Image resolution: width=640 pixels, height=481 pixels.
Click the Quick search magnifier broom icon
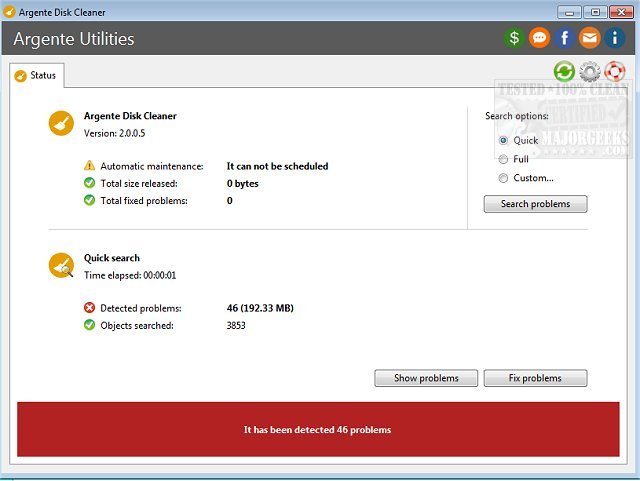61,265
